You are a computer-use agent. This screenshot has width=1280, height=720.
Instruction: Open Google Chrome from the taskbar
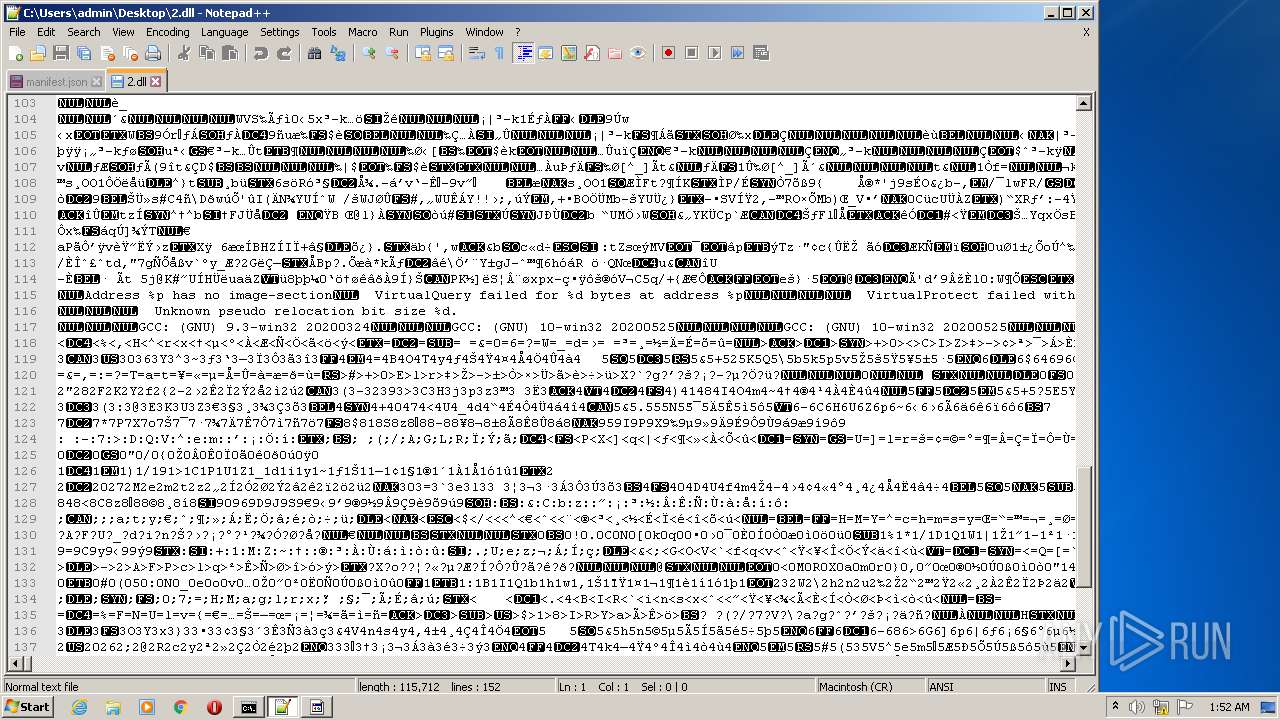tap(180, 707)
